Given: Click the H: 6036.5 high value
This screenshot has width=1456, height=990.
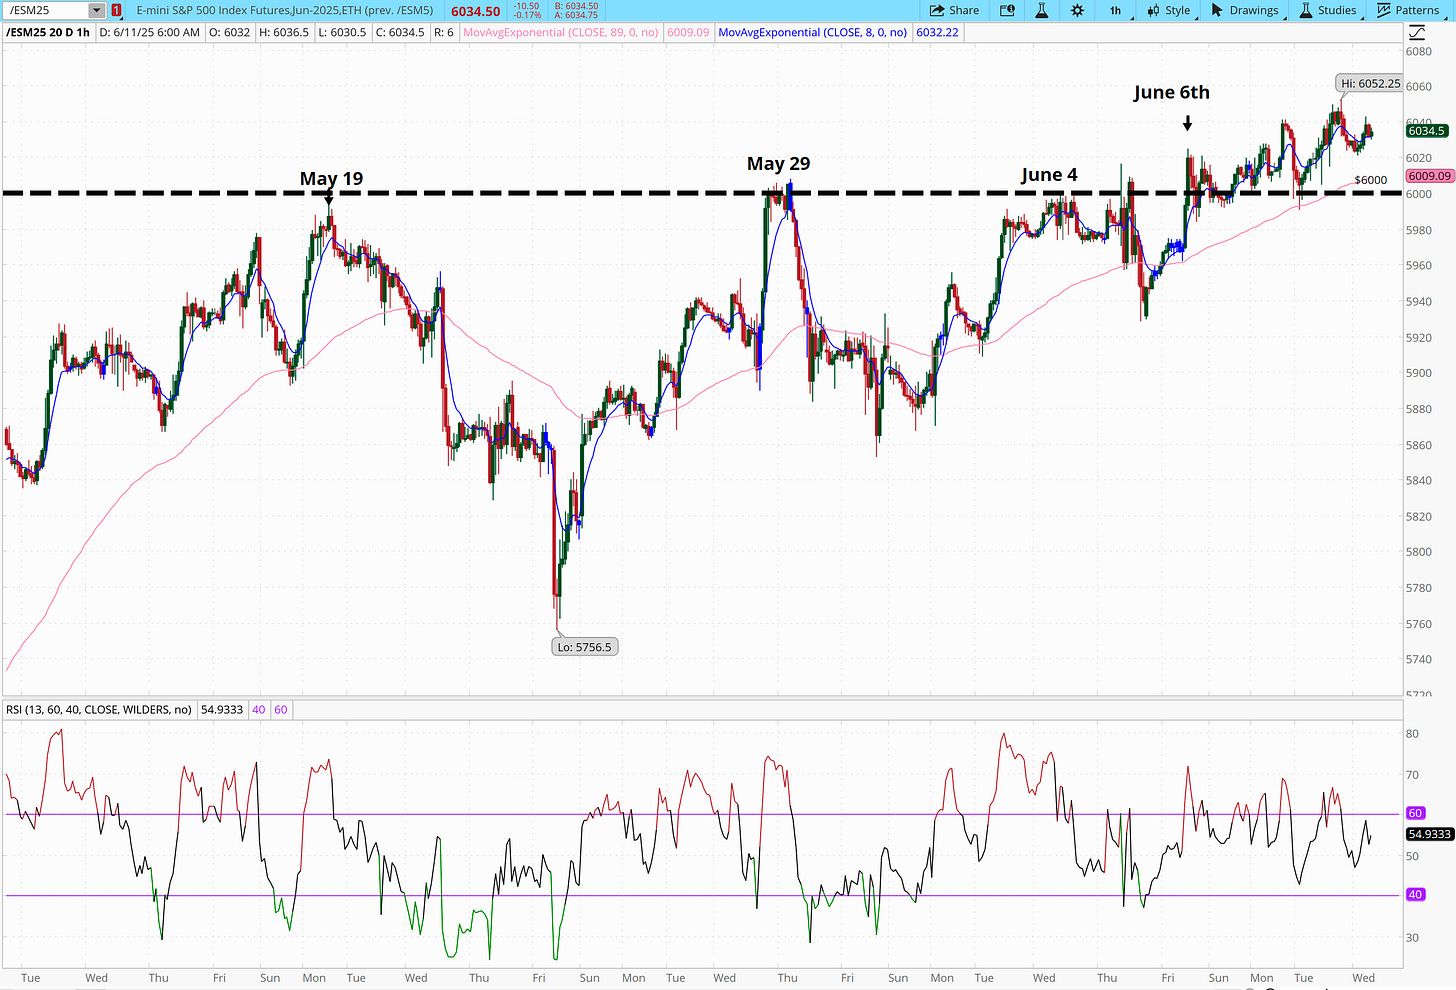Looking at the screenshot, I should (x=284, y=32).
